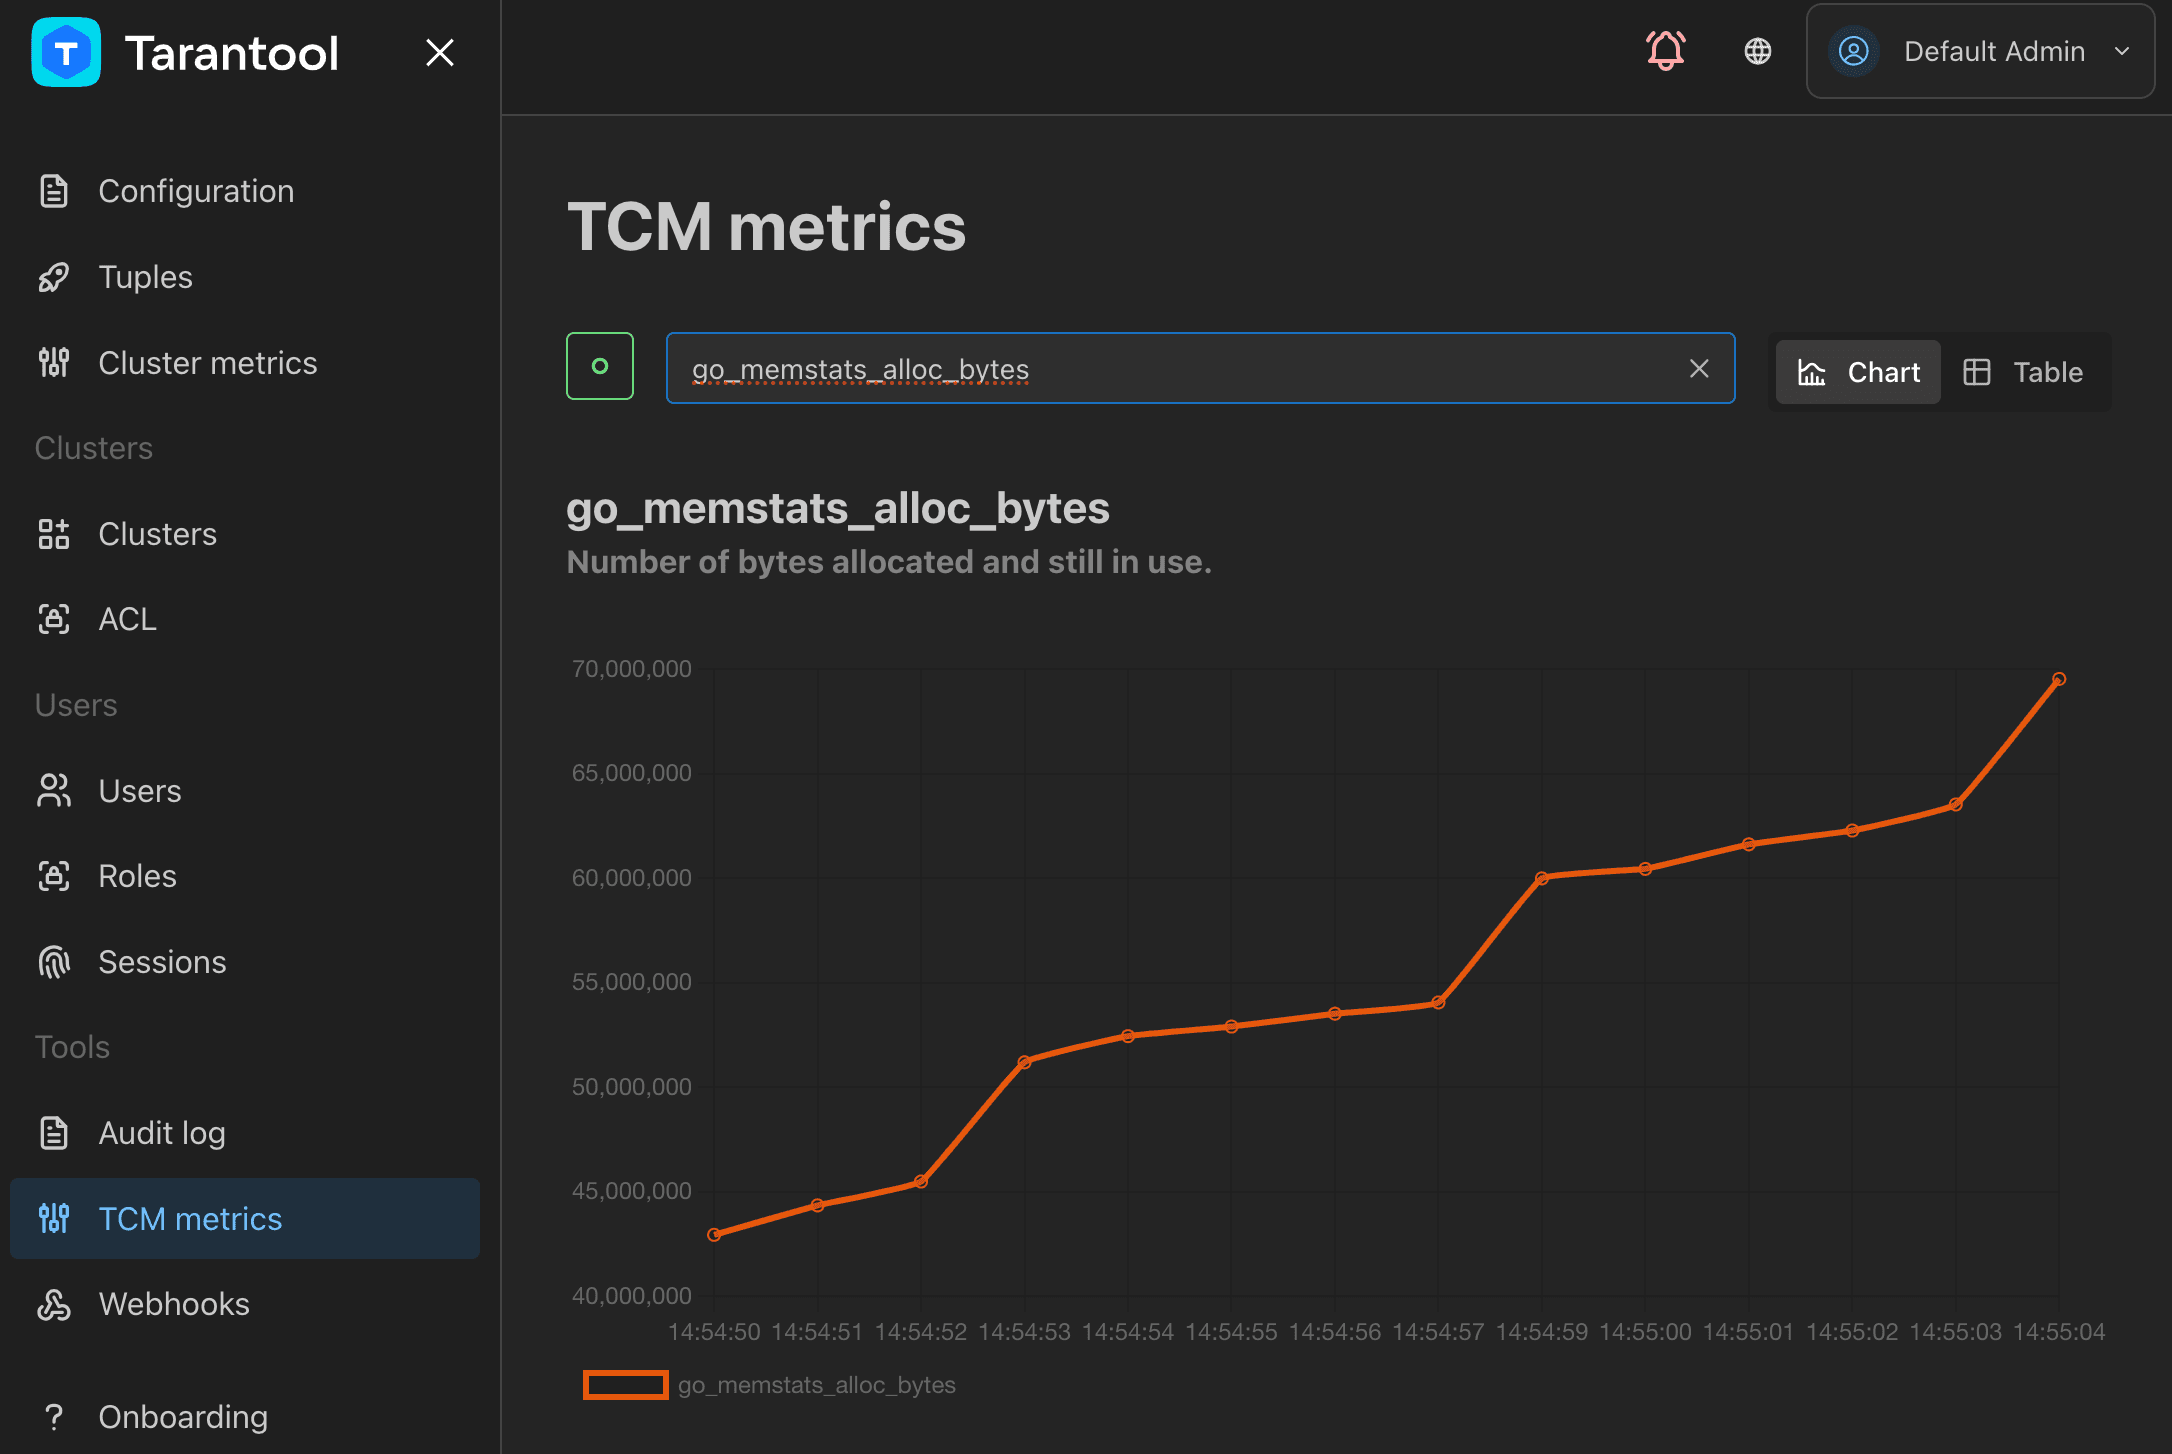Switch to Table view

2023,372
